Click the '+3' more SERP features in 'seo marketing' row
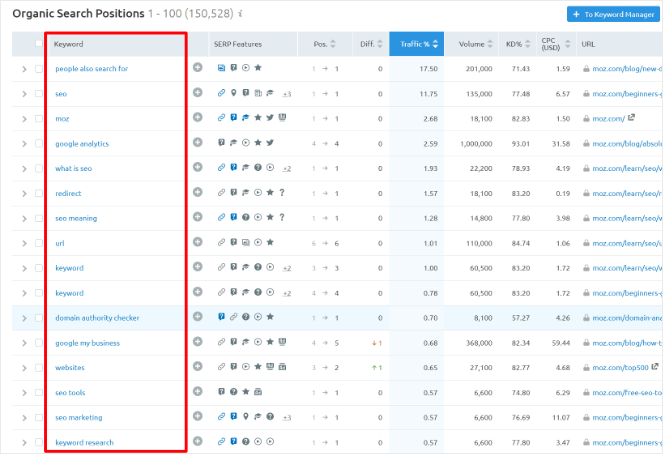This screenshot has height=454, width=663. [x=287, y=418]
